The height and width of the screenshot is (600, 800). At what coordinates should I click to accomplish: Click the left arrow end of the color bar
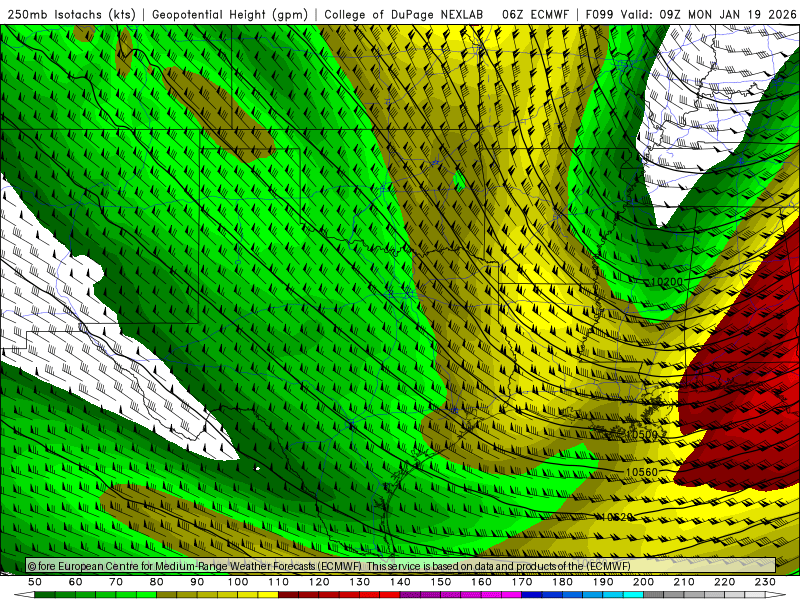[x=24, y=595]
